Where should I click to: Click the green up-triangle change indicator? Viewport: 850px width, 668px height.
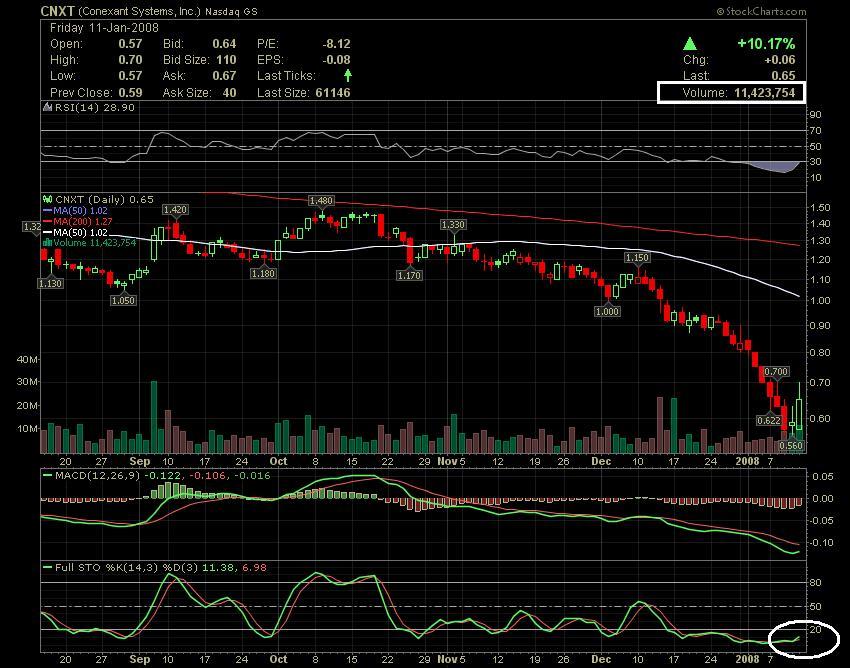tap(690, 44)
